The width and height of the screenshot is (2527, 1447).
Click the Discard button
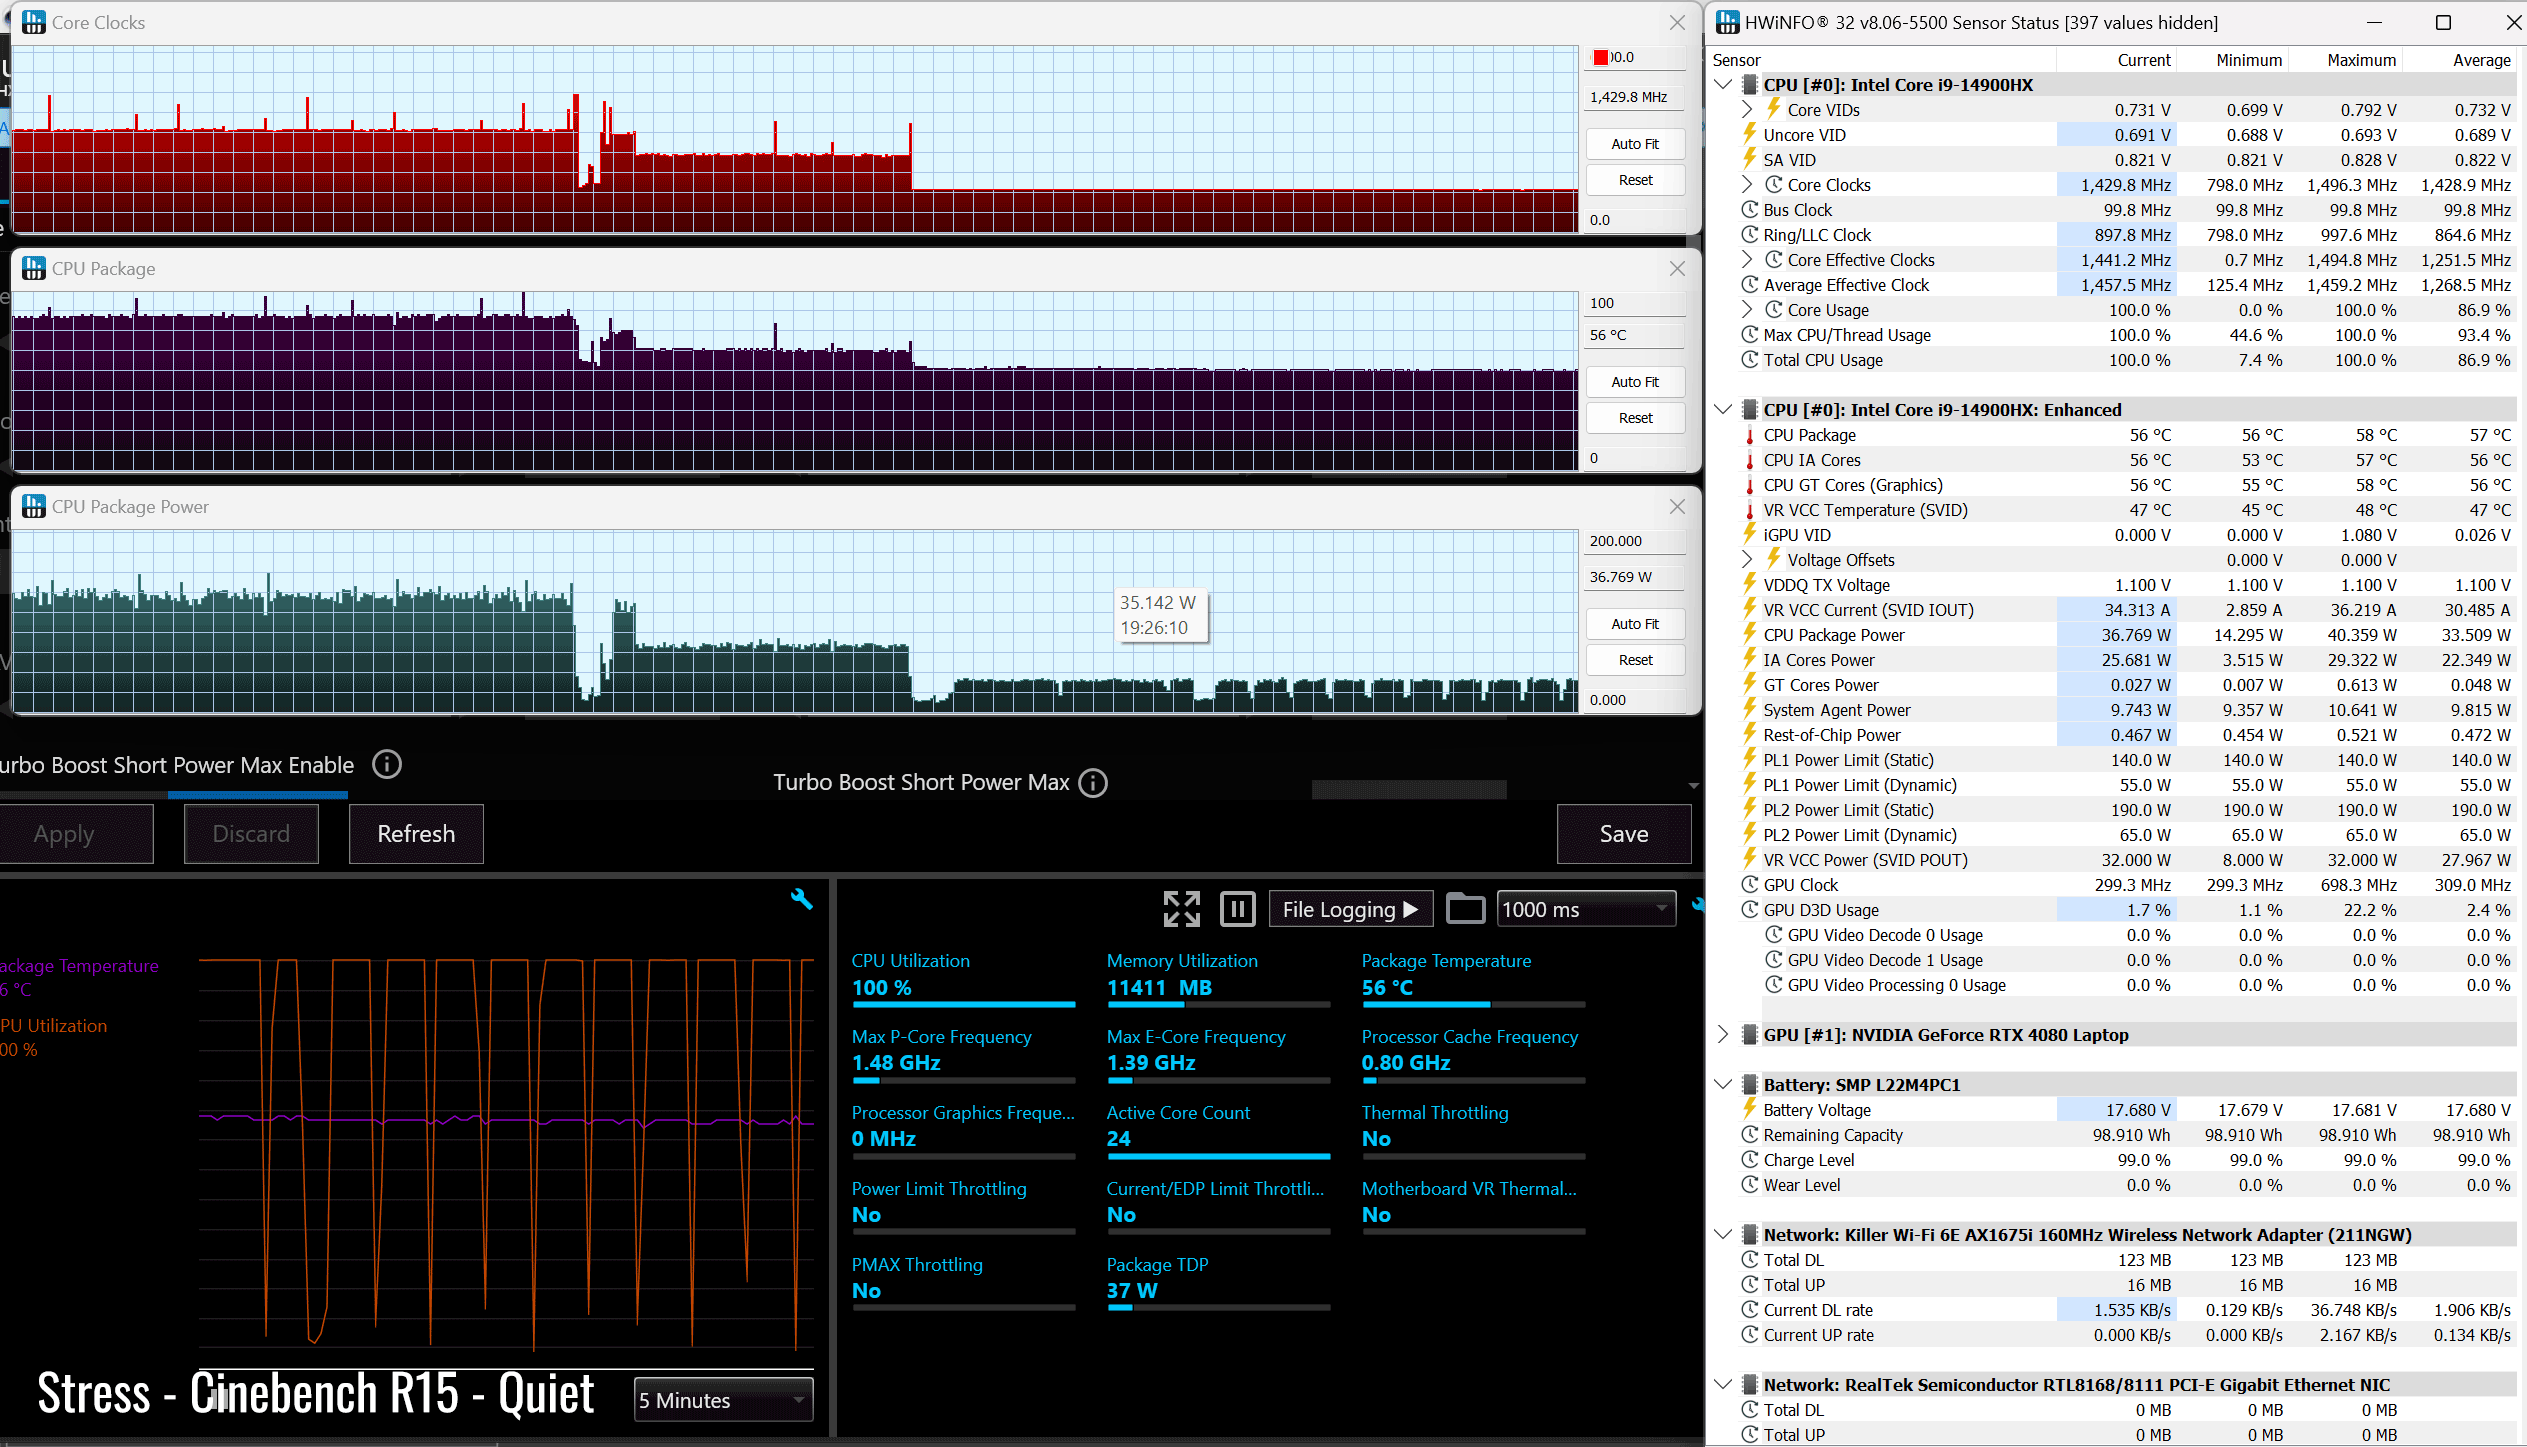click(x=251, y=834)
